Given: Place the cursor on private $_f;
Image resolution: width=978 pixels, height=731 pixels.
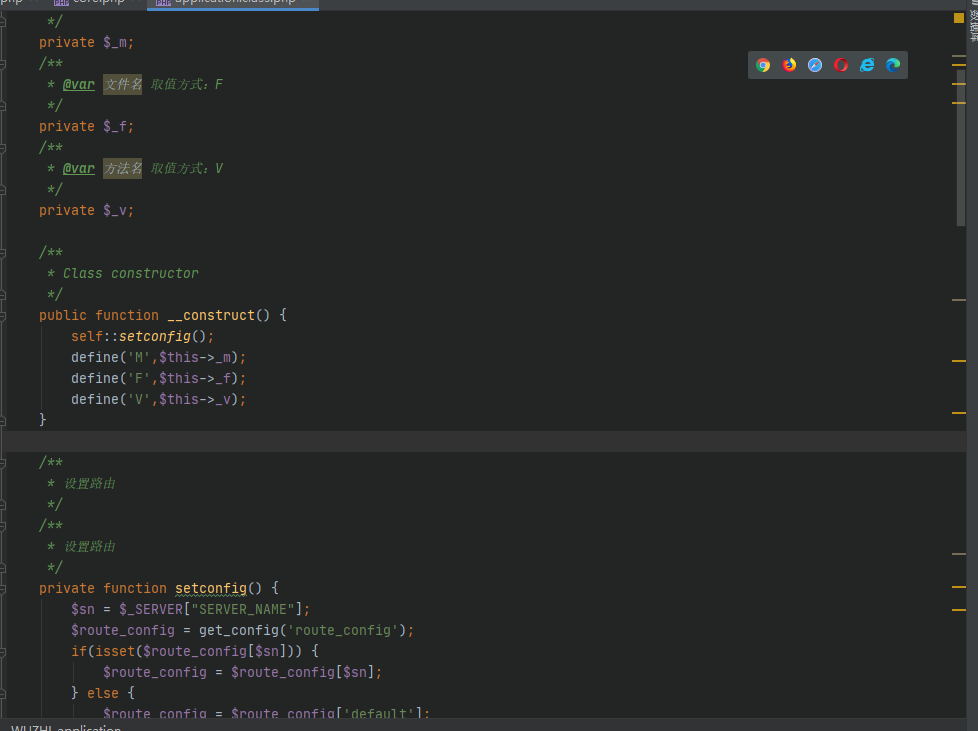Looking at the screenshot, I should tap(86, 127).
